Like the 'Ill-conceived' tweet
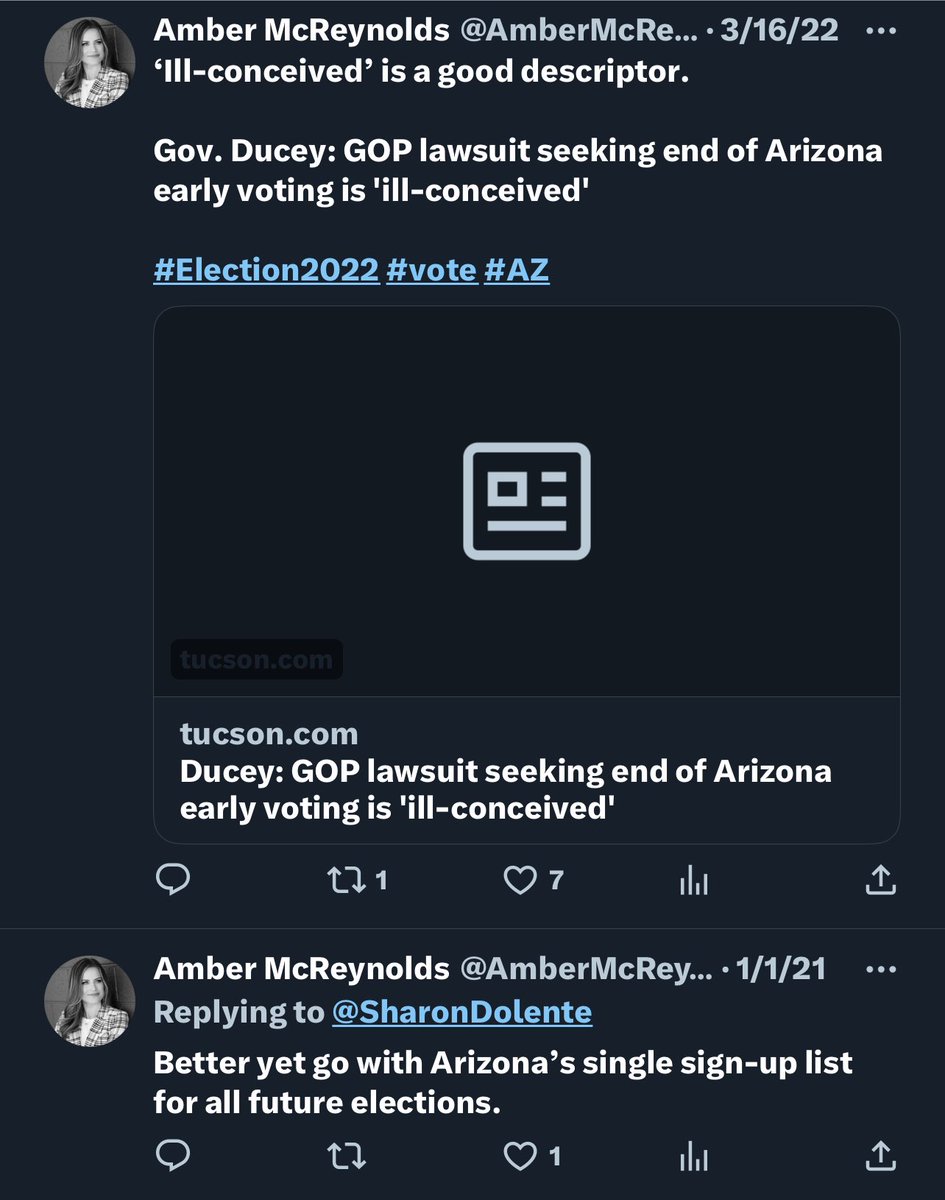The height and width of the screenshot is (1200, 945). point(520,880)
